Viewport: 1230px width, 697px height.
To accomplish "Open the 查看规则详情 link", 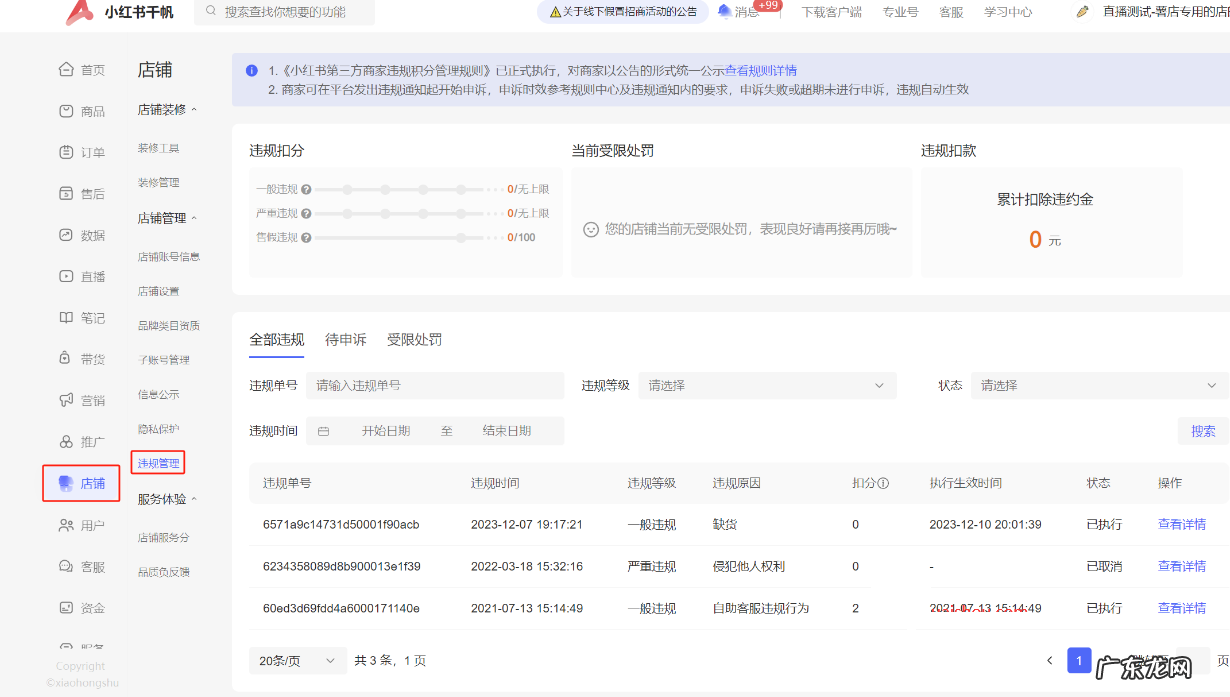I will pyautogui.click(x=761, y=71).
